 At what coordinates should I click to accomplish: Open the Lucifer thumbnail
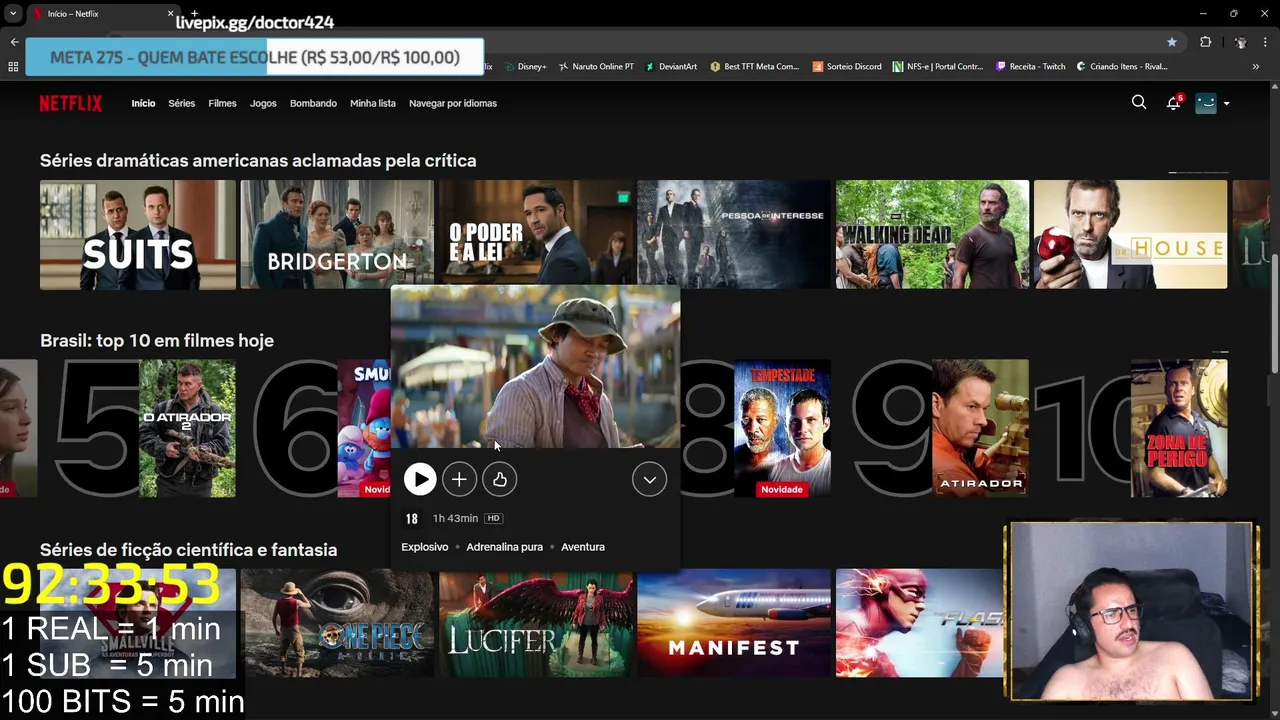tap(536, 623)
